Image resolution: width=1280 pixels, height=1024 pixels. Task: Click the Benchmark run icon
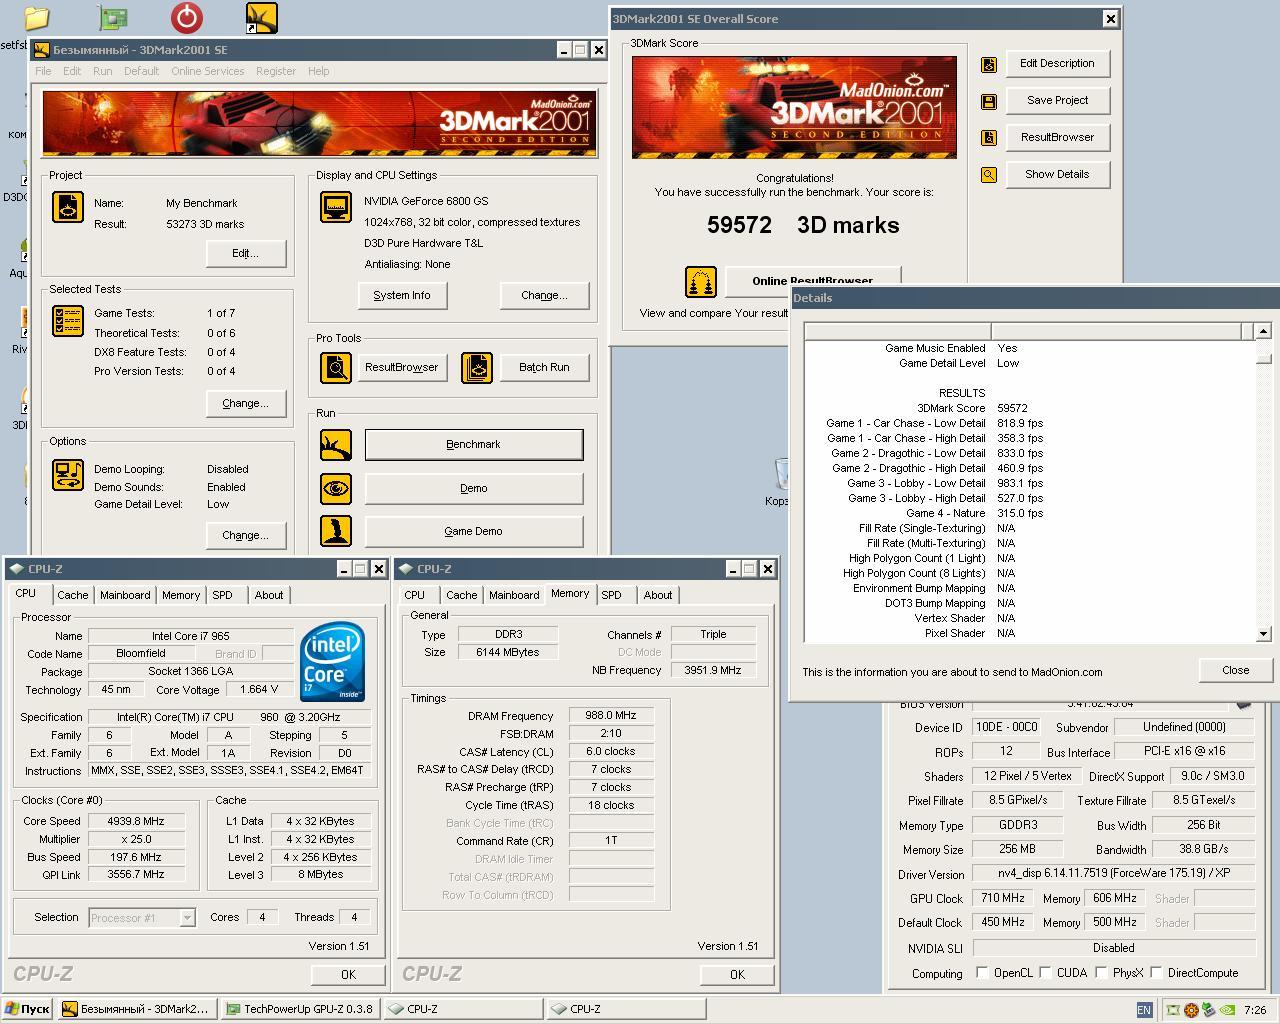click(336, 445)
